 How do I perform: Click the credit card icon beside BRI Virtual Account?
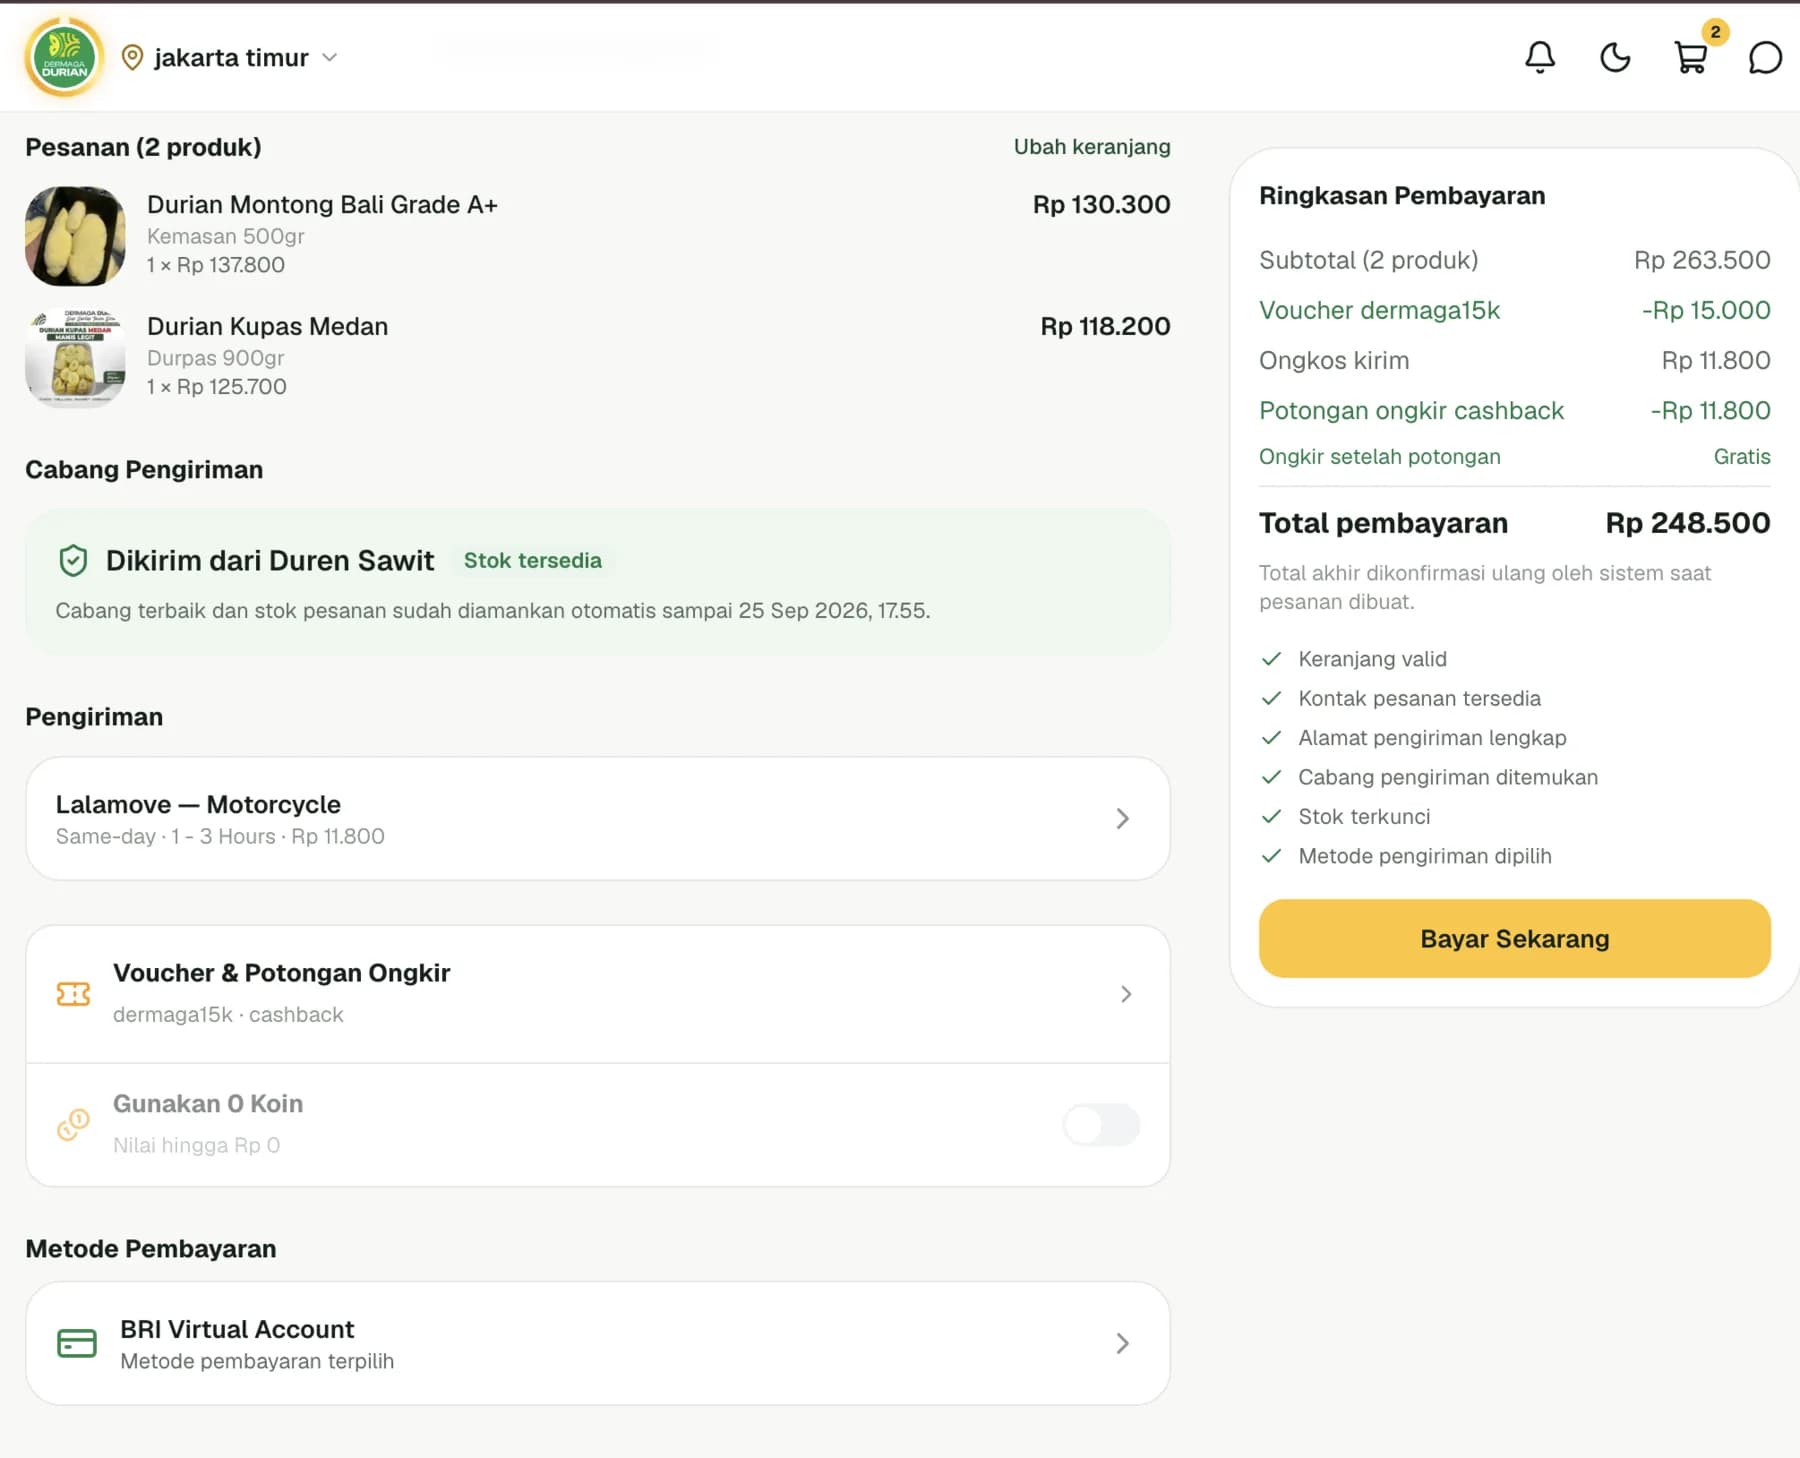[77, 1343]
